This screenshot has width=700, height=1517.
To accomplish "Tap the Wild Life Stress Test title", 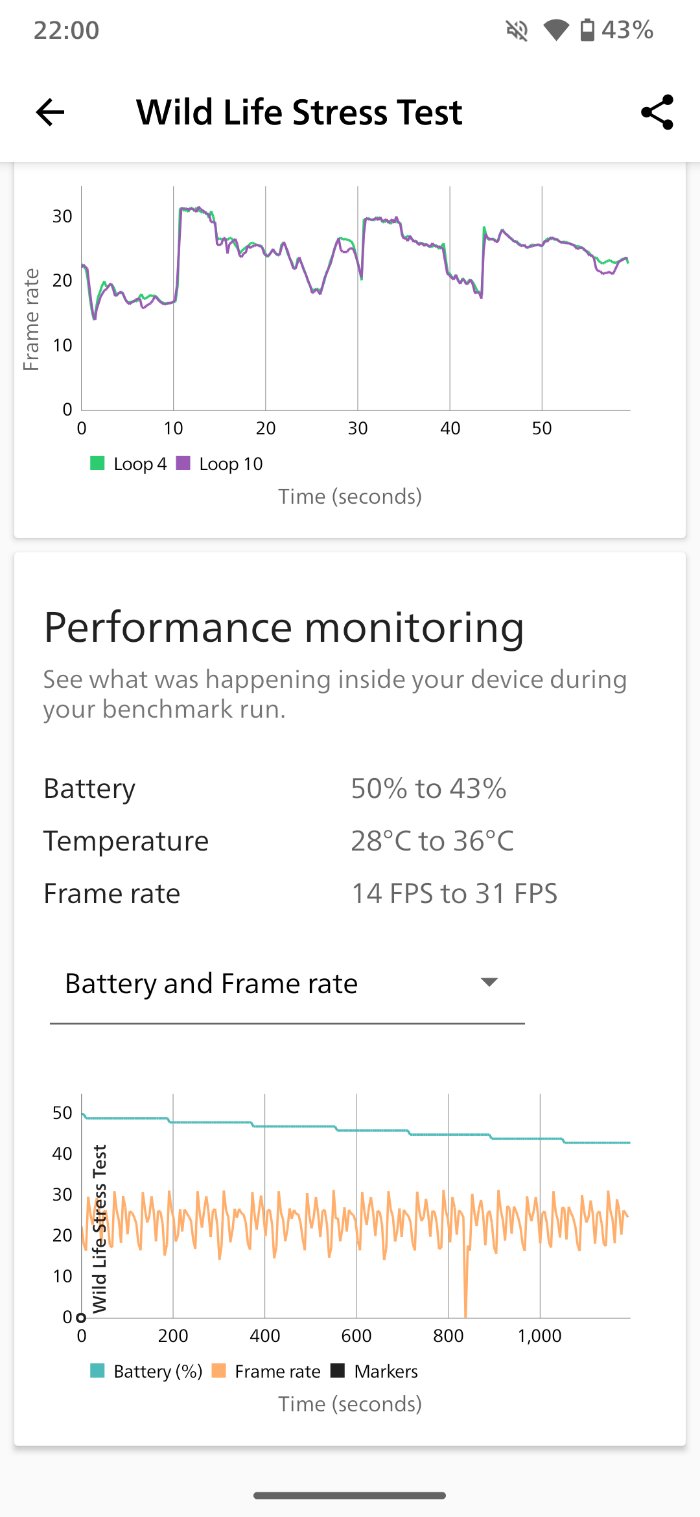I will [299, 112].
